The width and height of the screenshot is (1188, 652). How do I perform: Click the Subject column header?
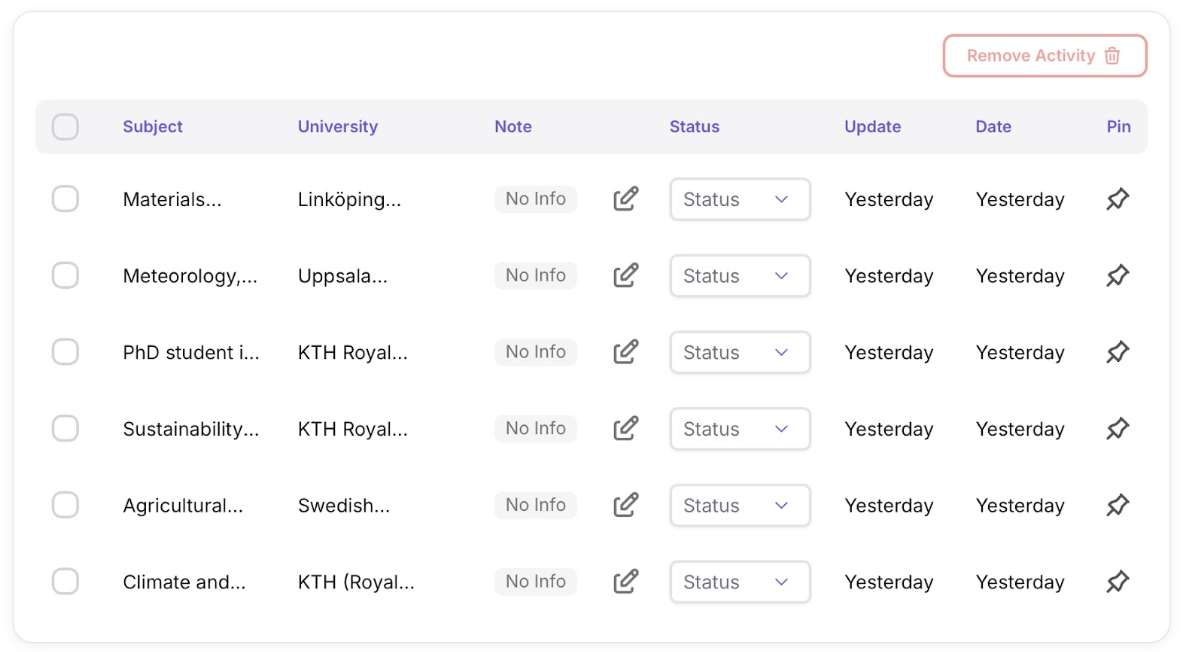tap(153, 127)
